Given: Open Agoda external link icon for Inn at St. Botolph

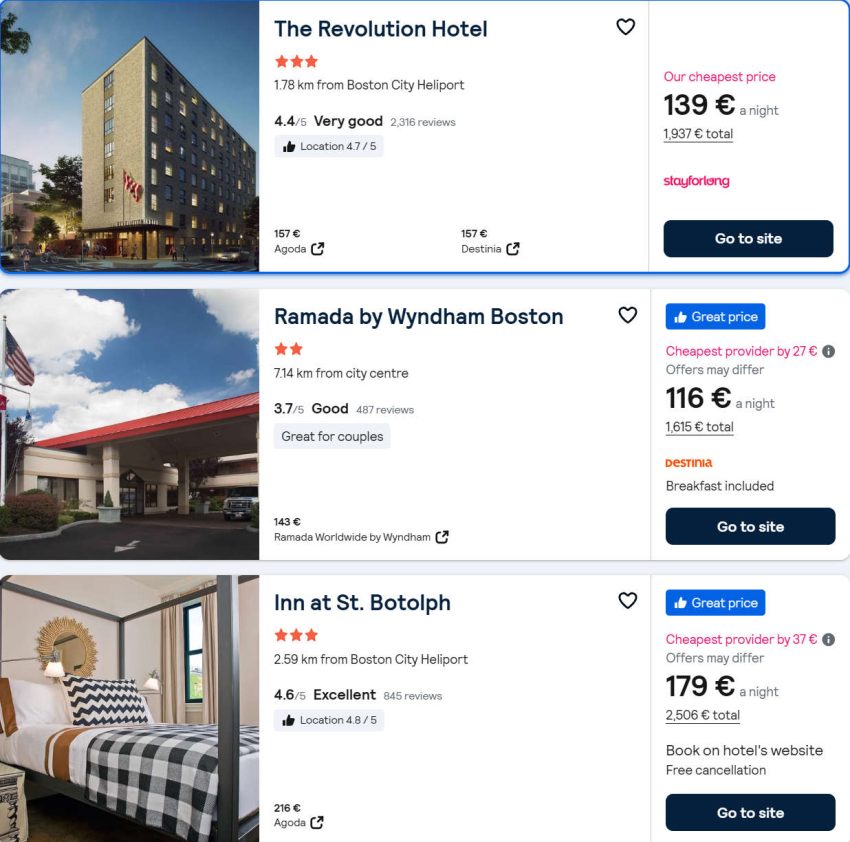Looking at the screenshot, I should (x=317, y=823).
